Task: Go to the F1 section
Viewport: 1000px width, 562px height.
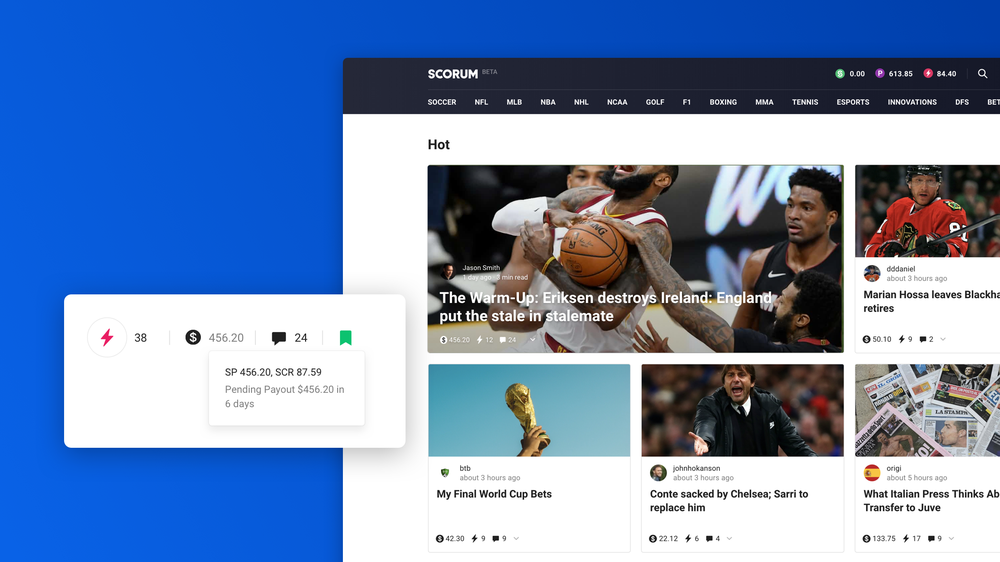Action: (687, 102)
